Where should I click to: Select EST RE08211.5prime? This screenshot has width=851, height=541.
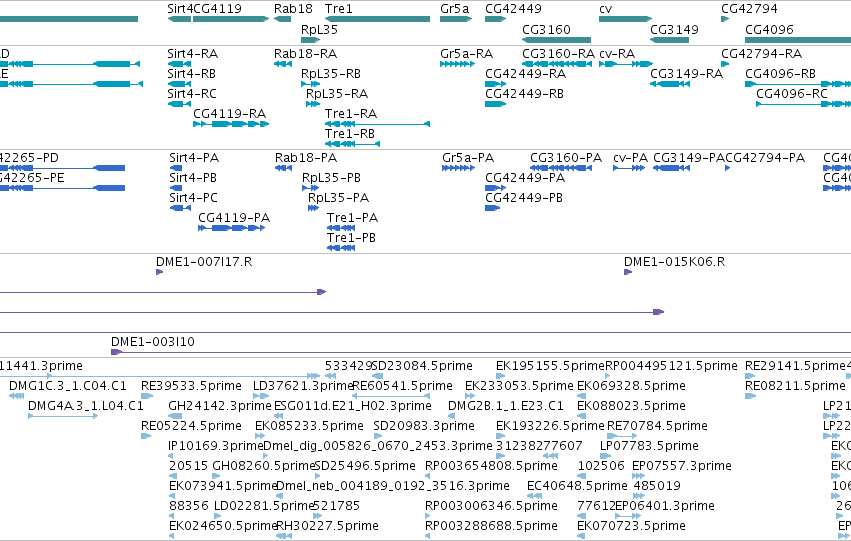750,396
